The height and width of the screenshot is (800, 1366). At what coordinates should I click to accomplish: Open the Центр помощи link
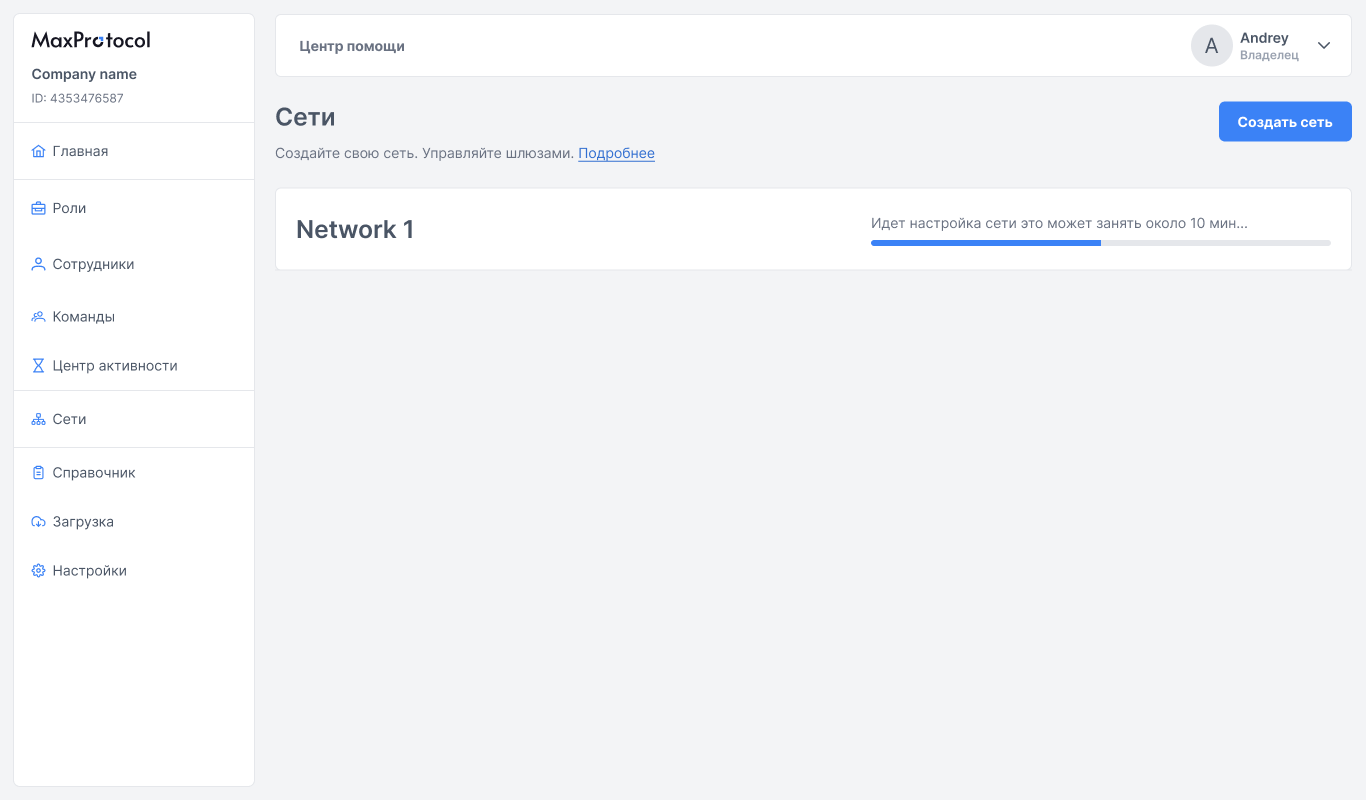[x=352, y=46]
